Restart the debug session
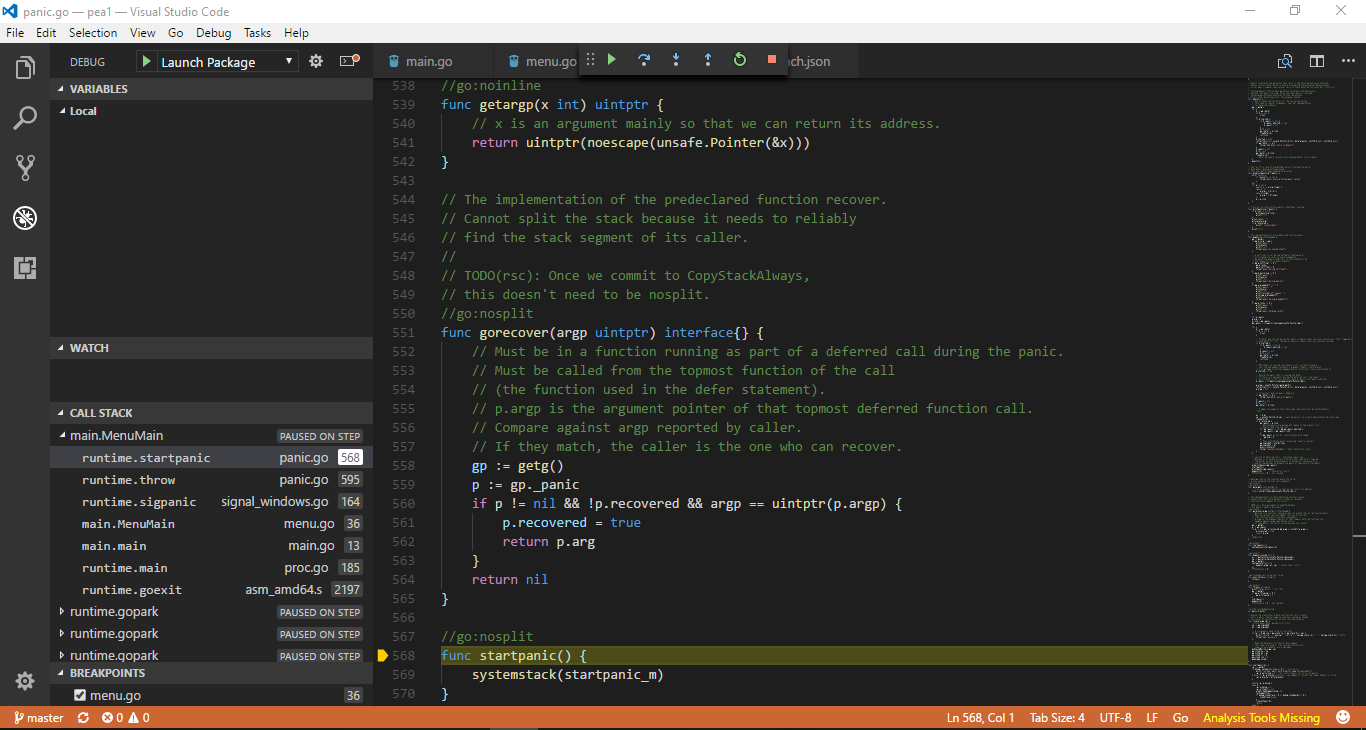The image size is (1366, 730). pyautogui.click(x=740, y=59)
